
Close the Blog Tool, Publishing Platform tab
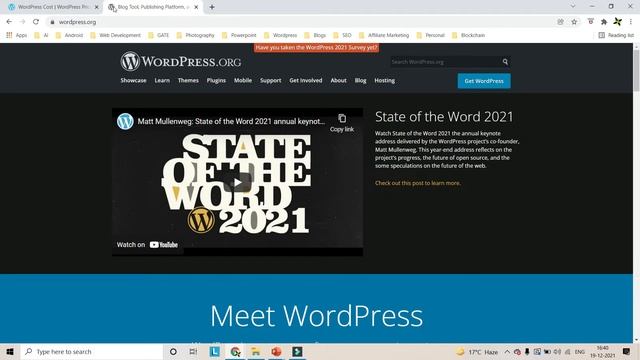(196, 7)
